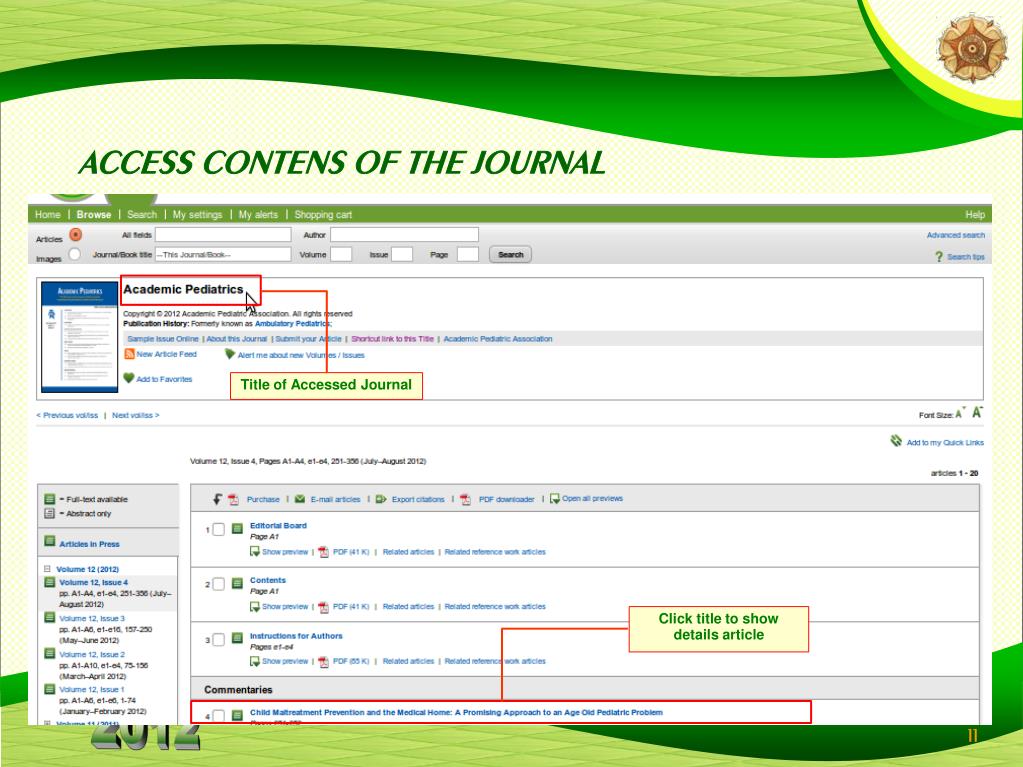Viewport: 1023px width, 767px height.
Task: Open My settings in the navigation bar
Action: 197,215
